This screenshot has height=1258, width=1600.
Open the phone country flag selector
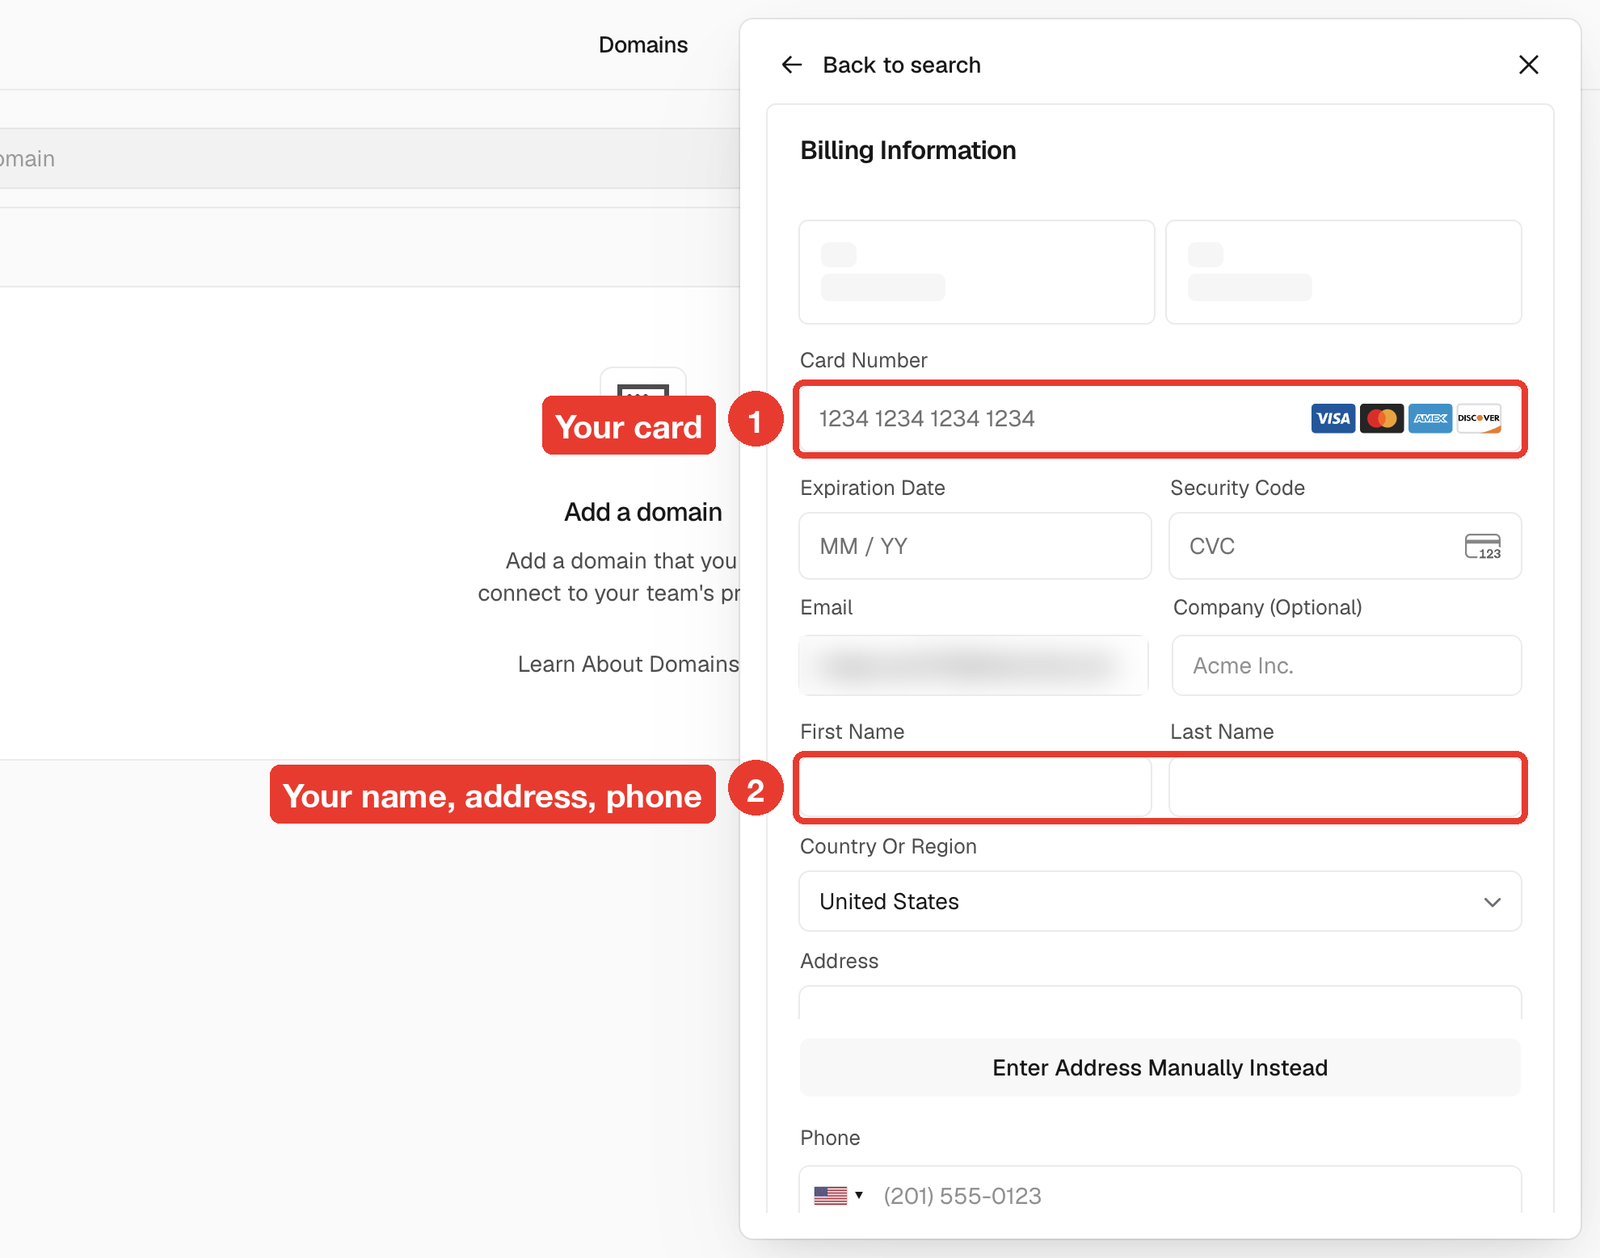[x=838, y=1195]
